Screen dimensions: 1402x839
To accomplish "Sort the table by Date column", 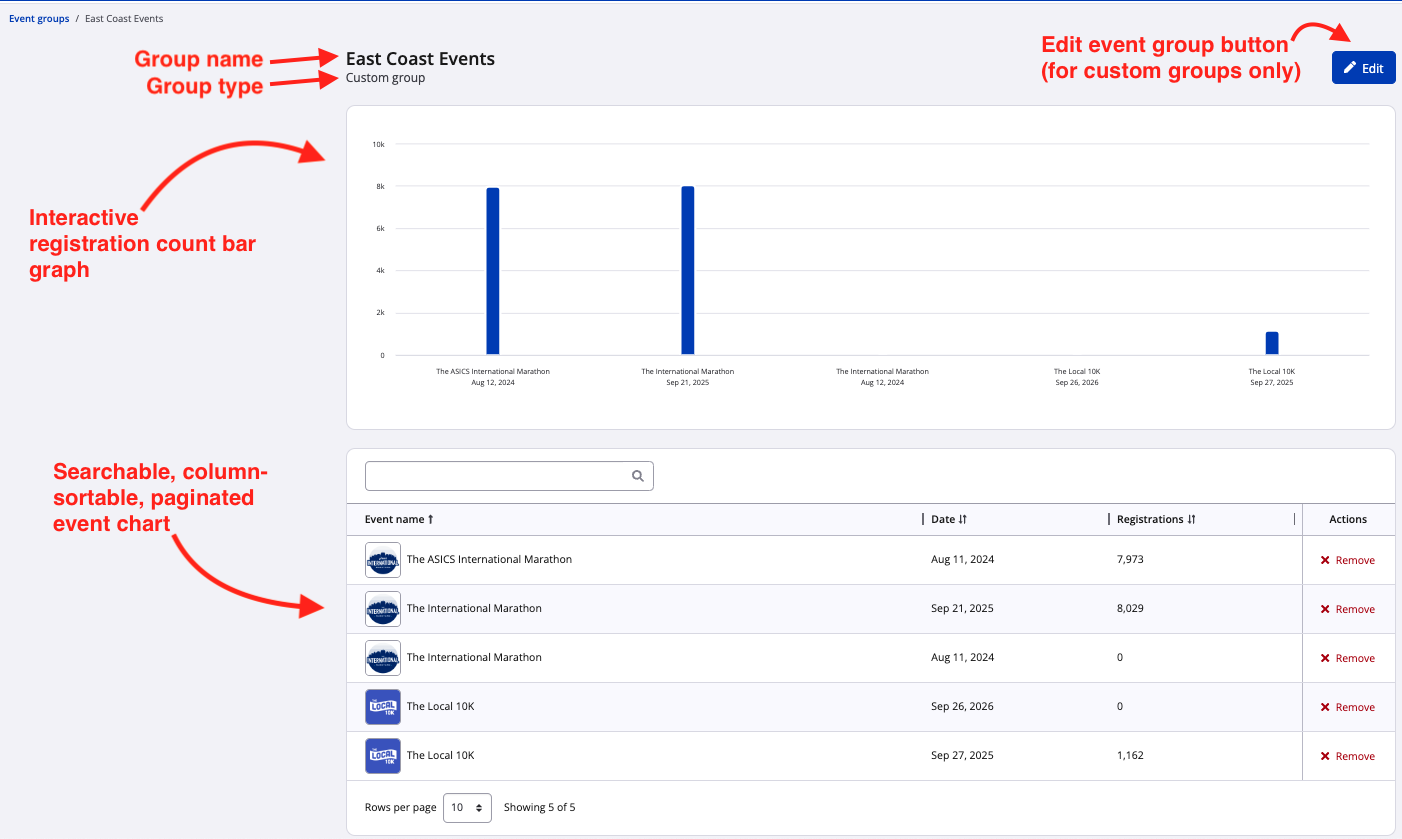I will pyautogui.click(x=948, y=519).
